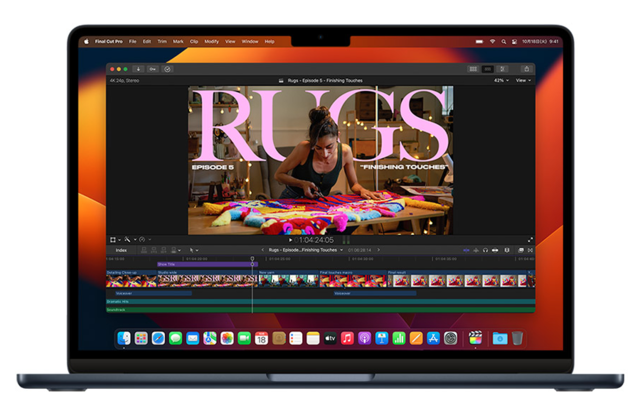
Task: Click the Import Media arrow icon
Action: click(x=140, y=69)
